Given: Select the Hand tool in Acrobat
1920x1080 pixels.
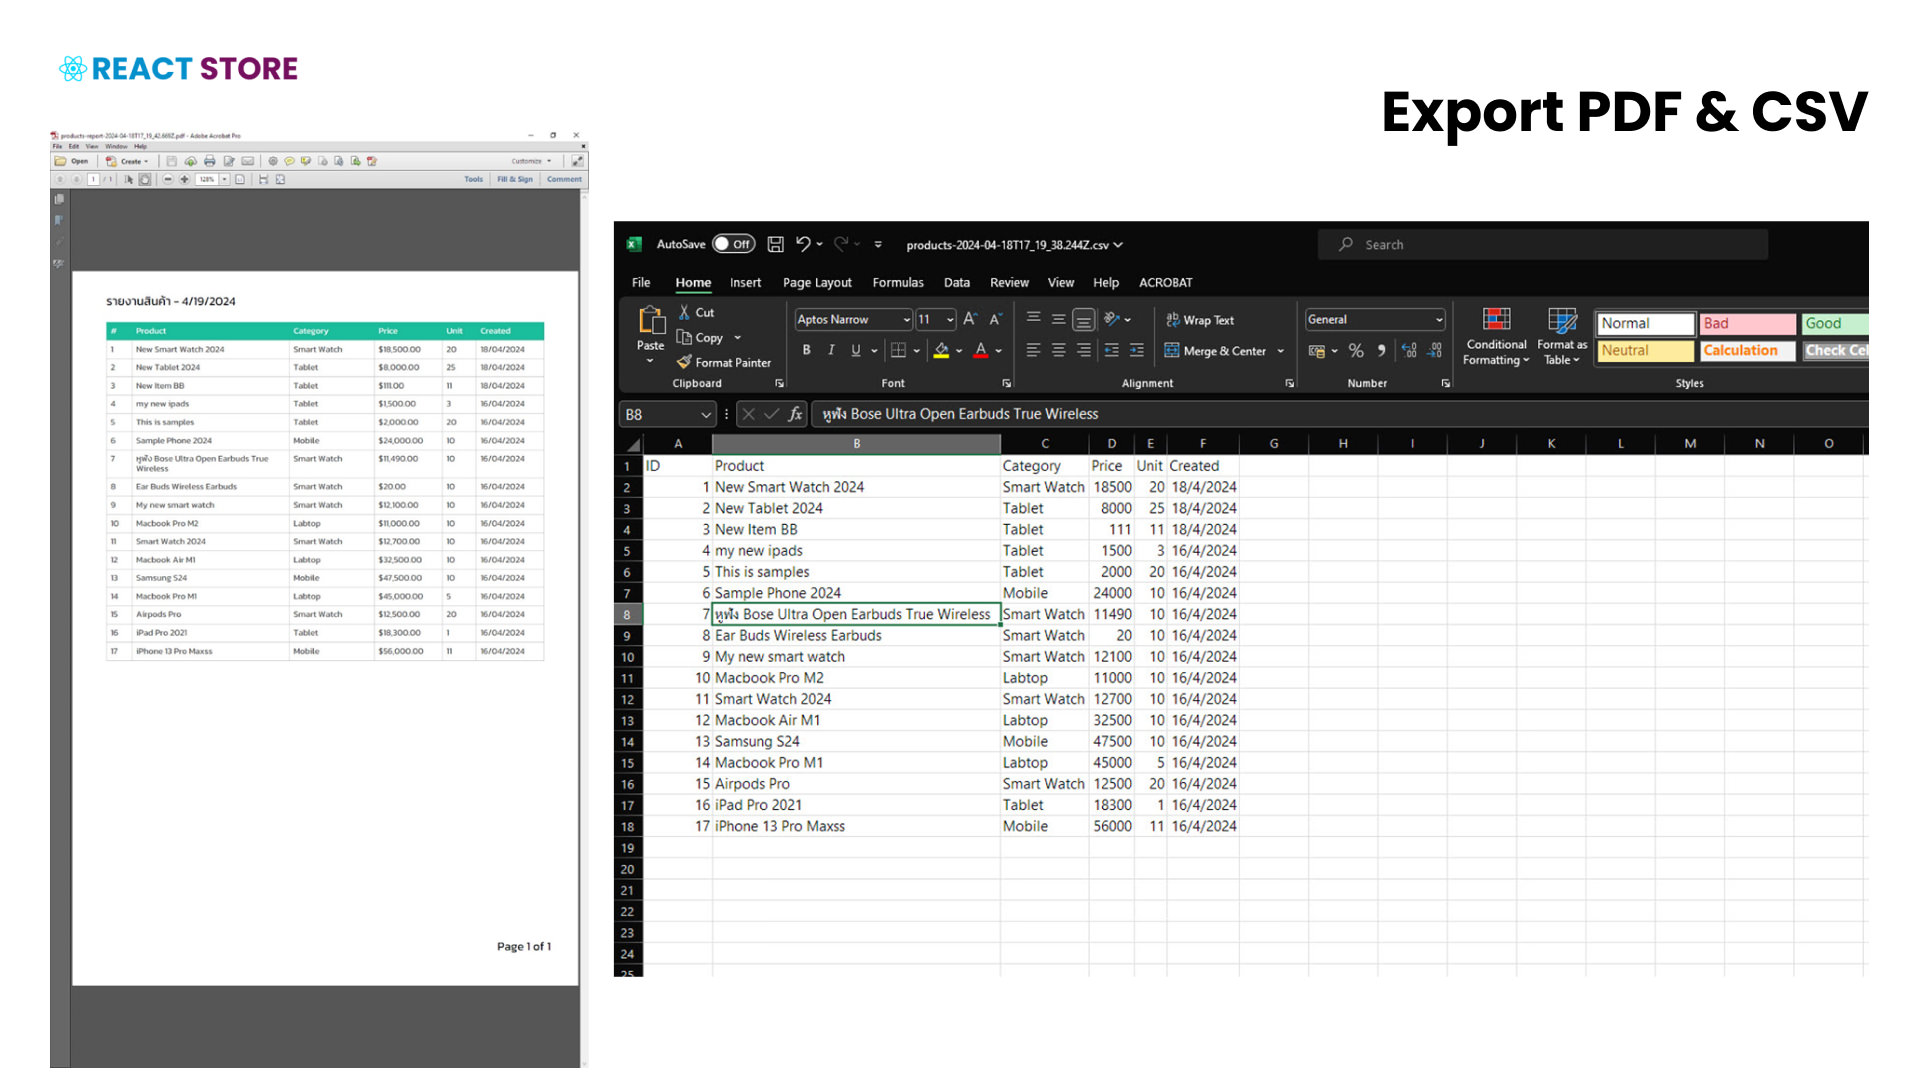Looking at the screenshot, I should (x=145, y=179).
